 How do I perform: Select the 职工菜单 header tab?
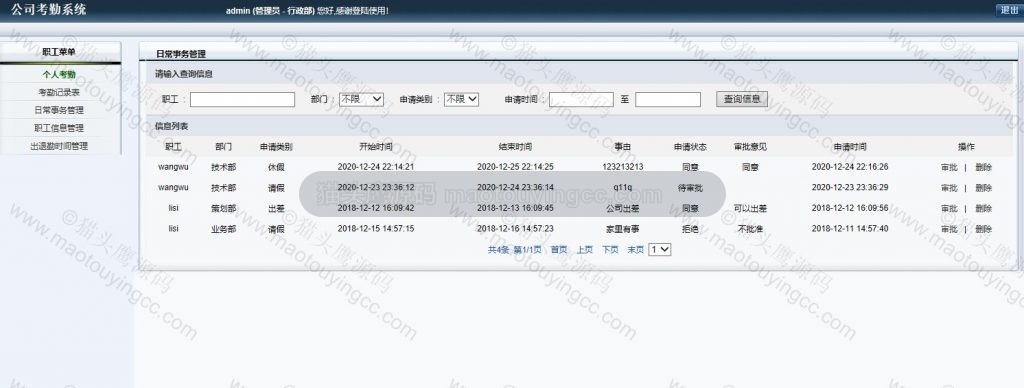click(x=59, y=52)
